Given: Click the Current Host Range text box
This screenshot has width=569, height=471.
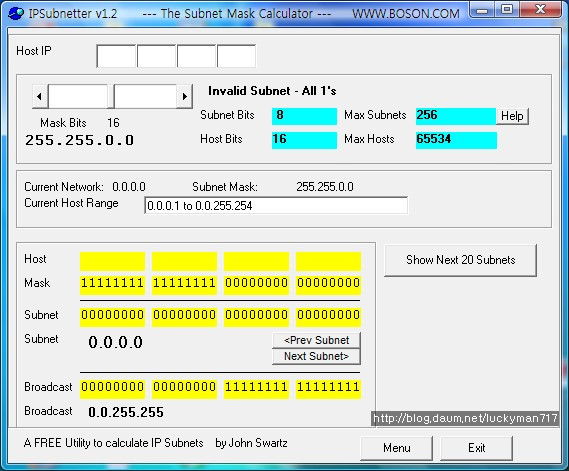Looking at the screenshot, I should [276, 205].
